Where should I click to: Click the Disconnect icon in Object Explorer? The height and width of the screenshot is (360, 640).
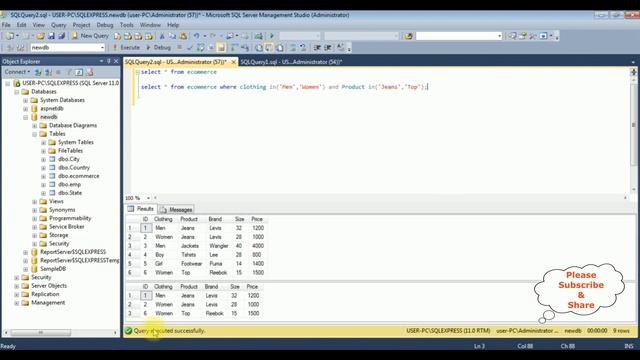48,72
